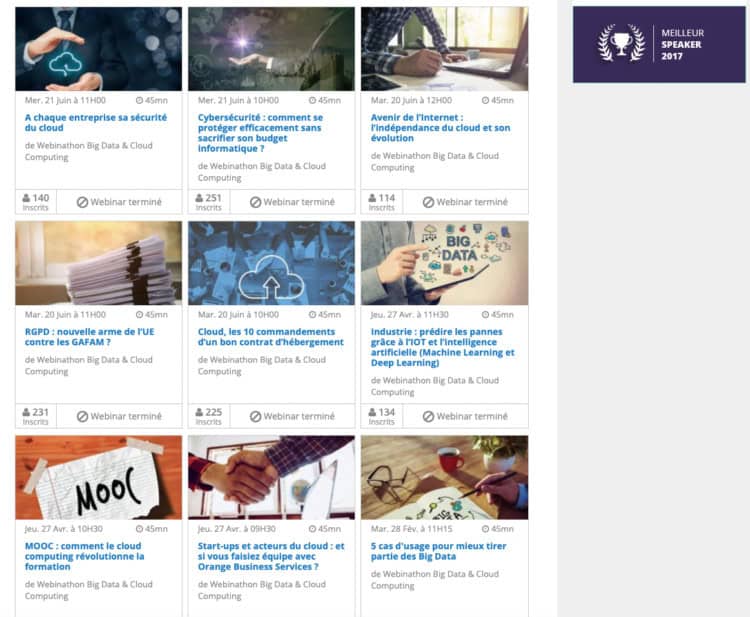Click date 'Mar. 20 Juin à 12H00'
This screenshot has width=750, height=617.
411,100
